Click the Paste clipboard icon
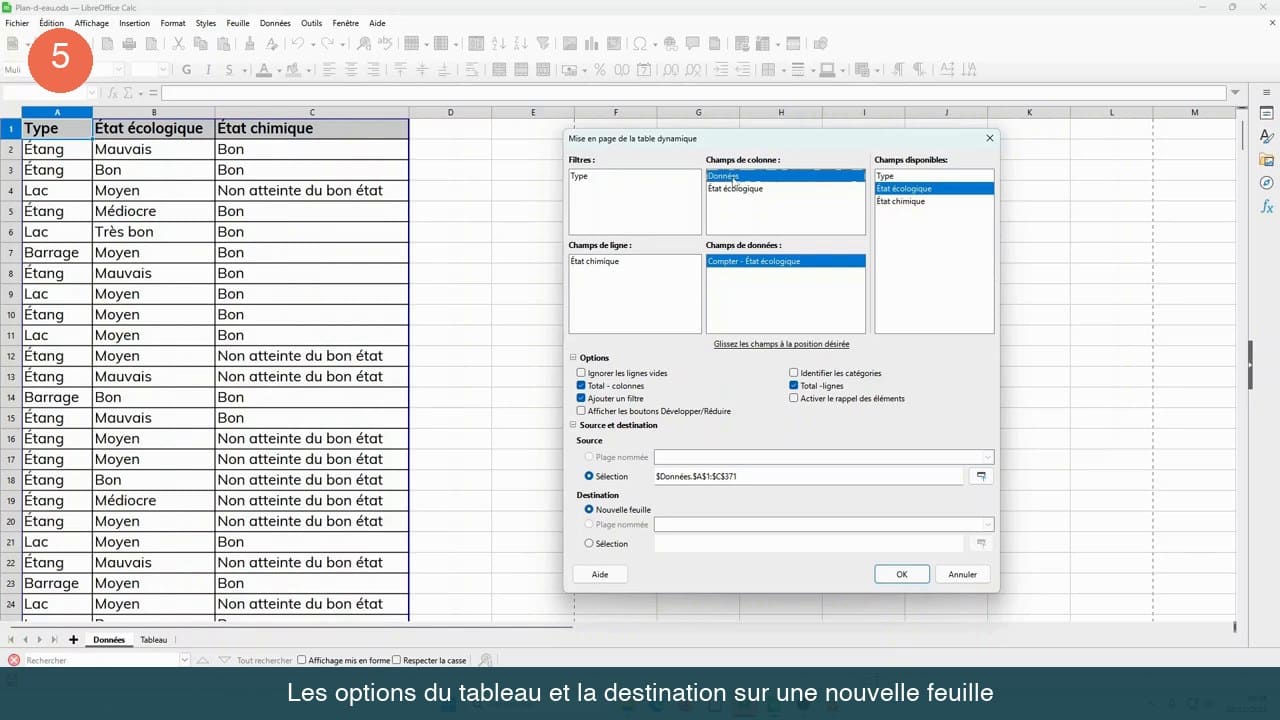The image size is (1280, 720). [x=224, y=44]
